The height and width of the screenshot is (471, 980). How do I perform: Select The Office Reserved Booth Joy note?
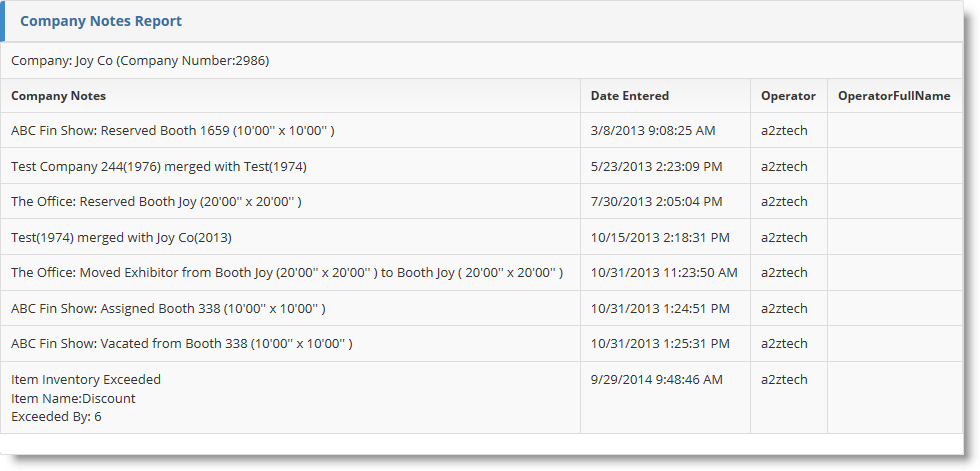coord(156,202)
